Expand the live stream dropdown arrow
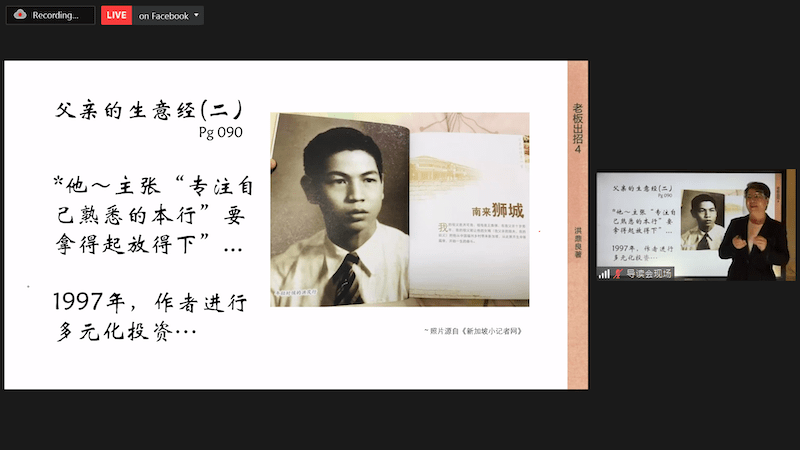Image resolution: width=800 pixels, height=450 pixels. coord(196,15)
